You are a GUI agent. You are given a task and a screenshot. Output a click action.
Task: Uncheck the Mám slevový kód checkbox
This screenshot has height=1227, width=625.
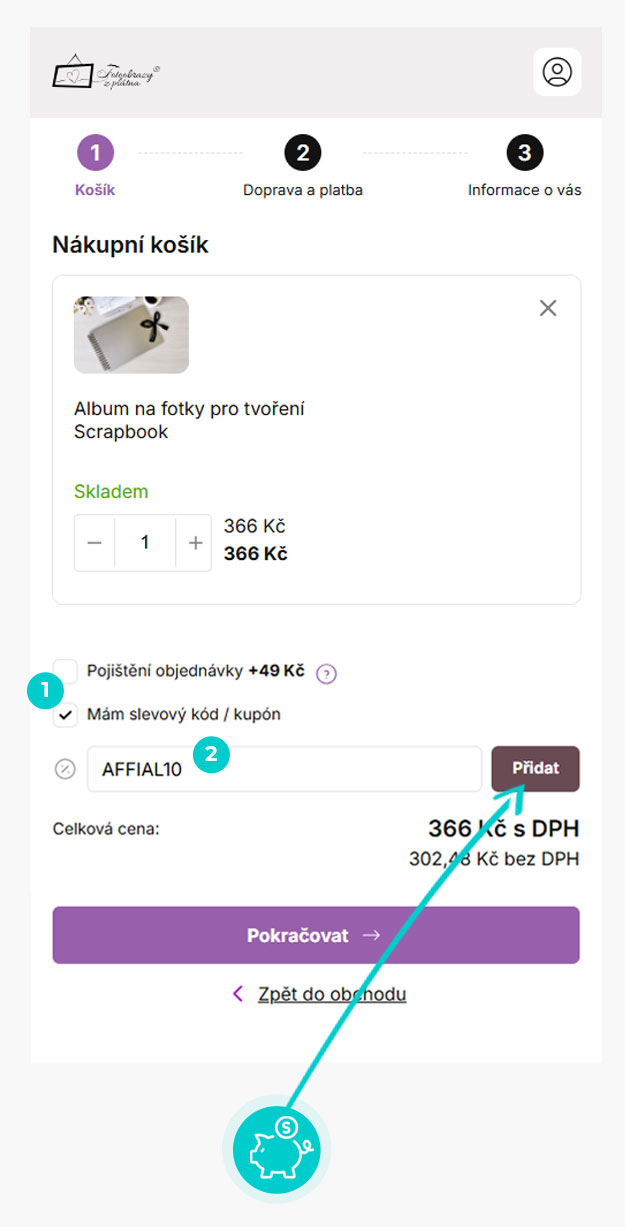click(x=66, y=715)
